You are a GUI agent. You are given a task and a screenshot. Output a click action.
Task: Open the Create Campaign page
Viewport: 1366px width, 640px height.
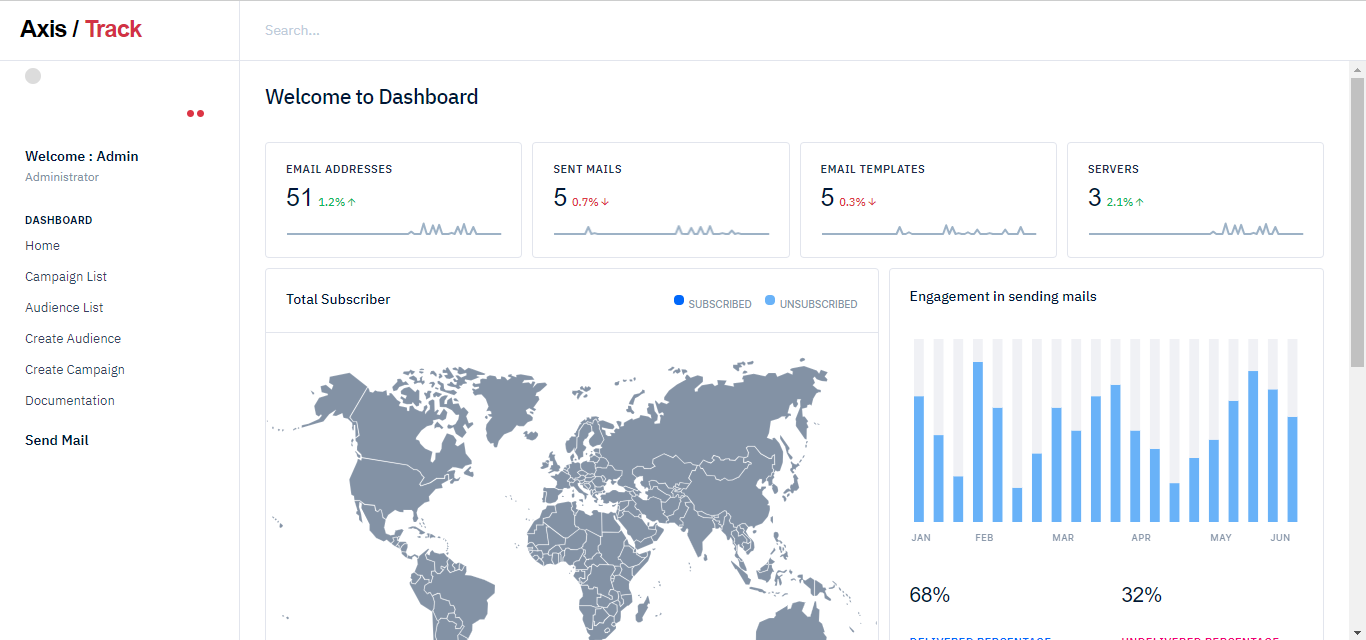75,370
